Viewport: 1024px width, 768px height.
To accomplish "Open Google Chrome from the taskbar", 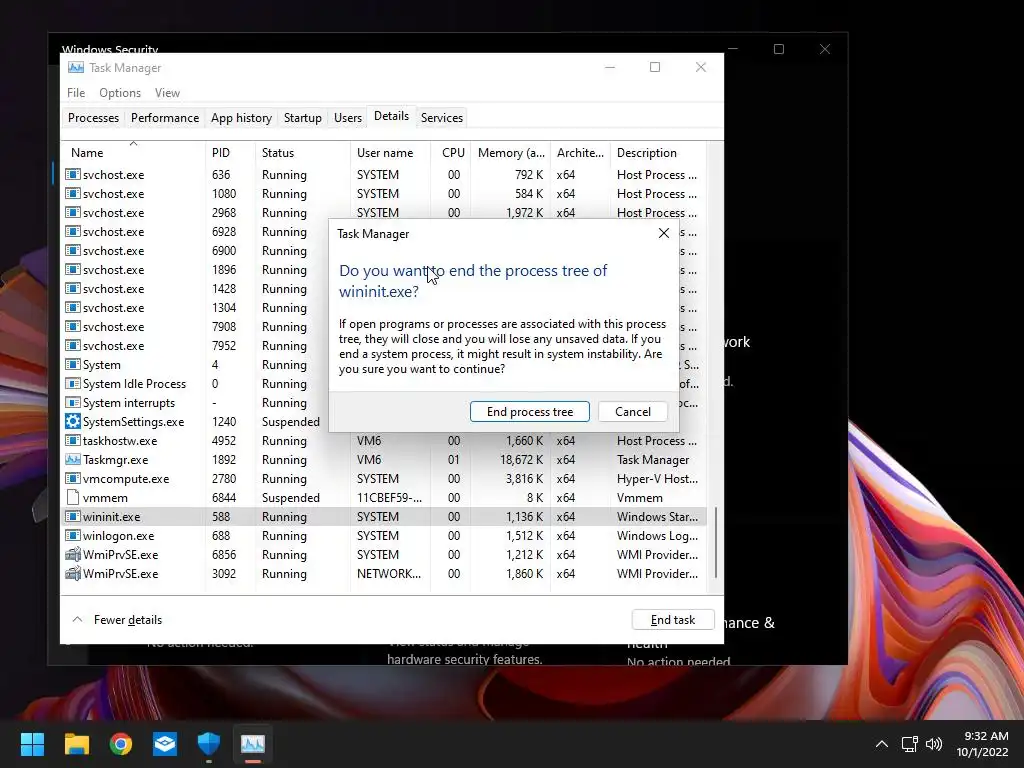I will point(121,743).
